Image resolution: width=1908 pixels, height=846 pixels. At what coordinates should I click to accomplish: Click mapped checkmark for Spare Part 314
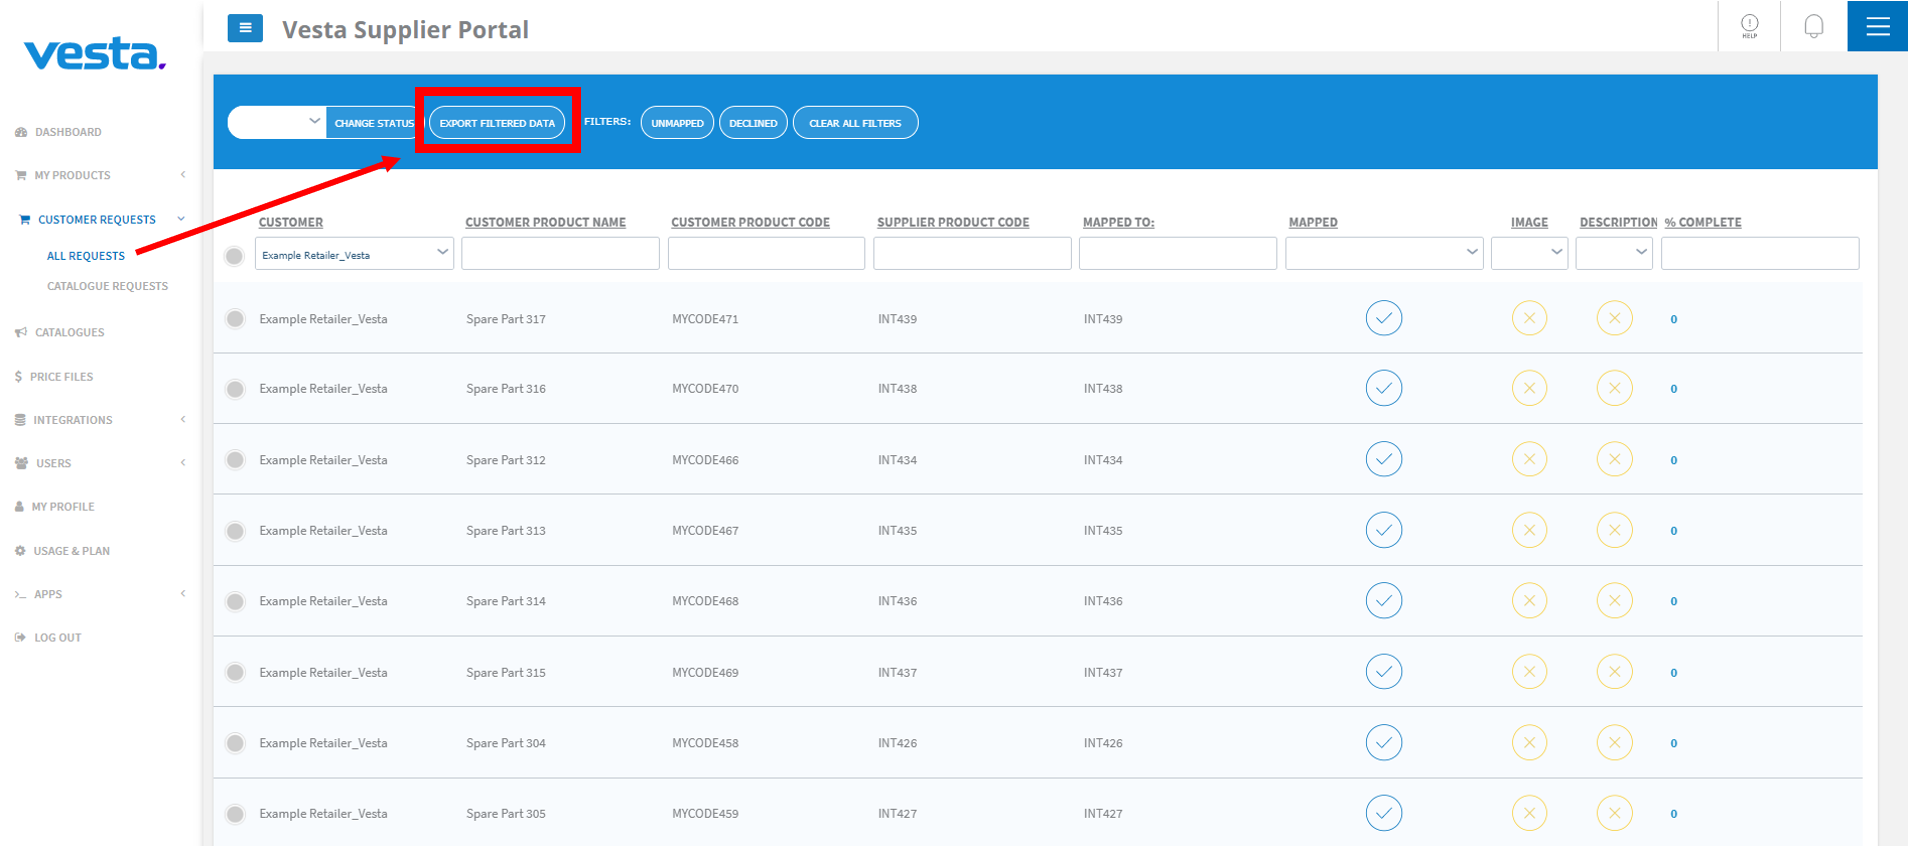(x=1384, y=600)
